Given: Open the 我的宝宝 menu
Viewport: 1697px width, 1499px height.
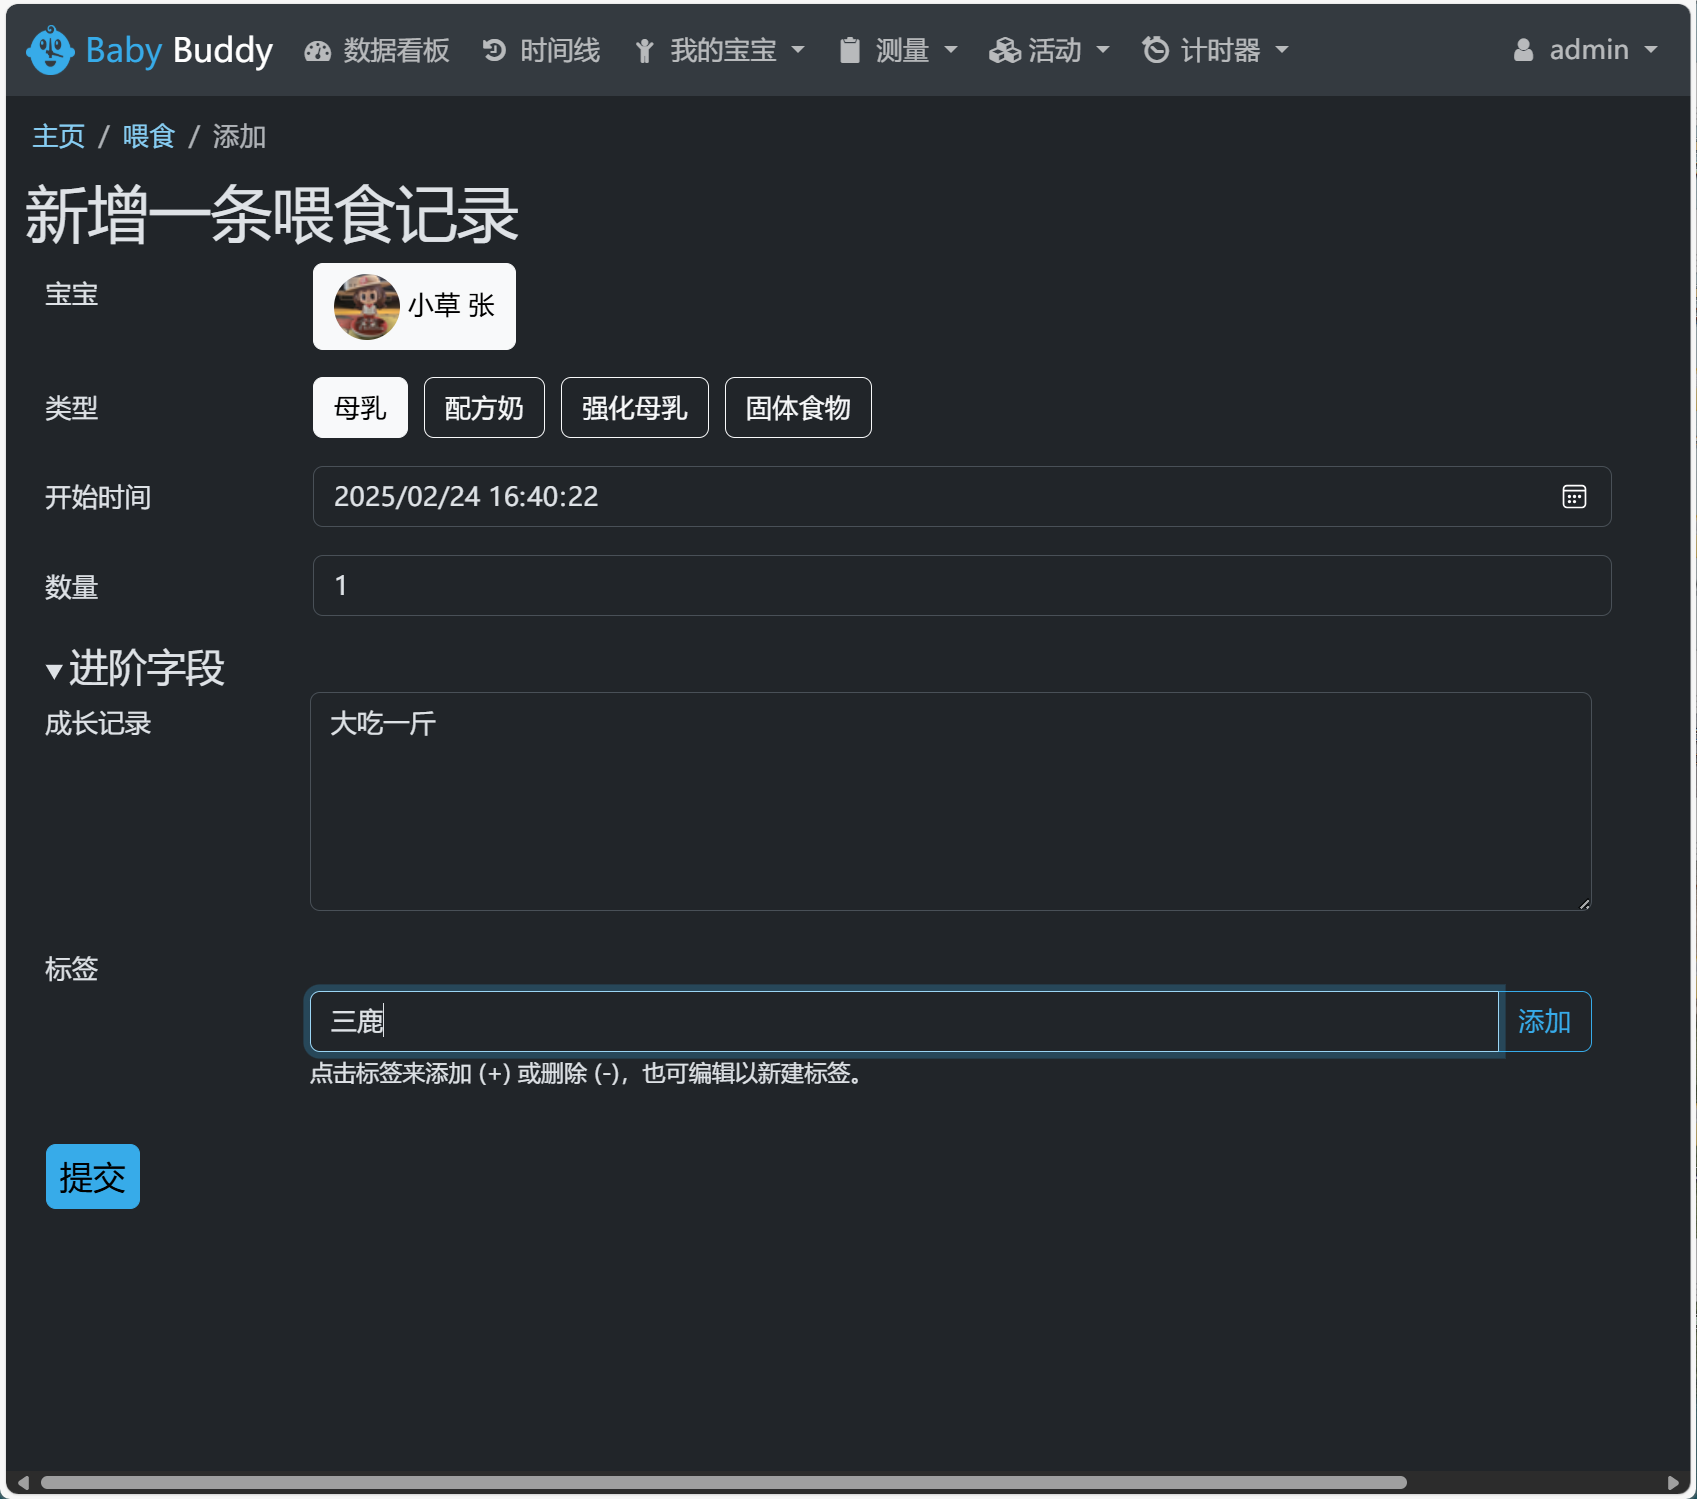Looking at the screenshot, I should point(718,50).
